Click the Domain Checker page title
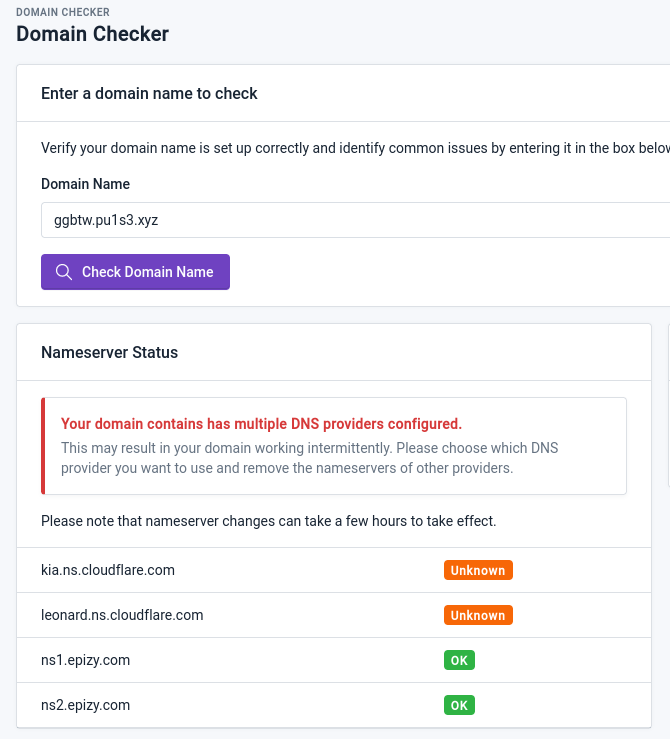 (x=92, y=34)
